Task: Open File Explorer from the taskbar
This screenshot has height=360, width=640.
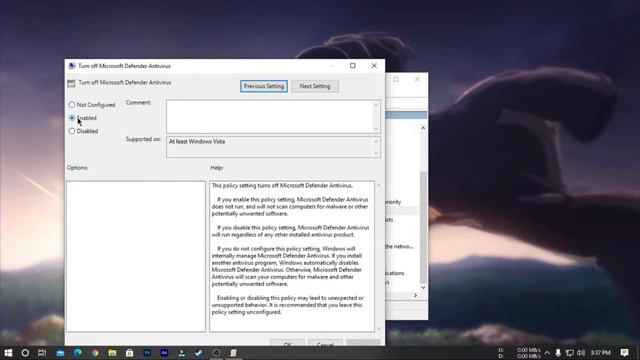Action: [112, 353]
